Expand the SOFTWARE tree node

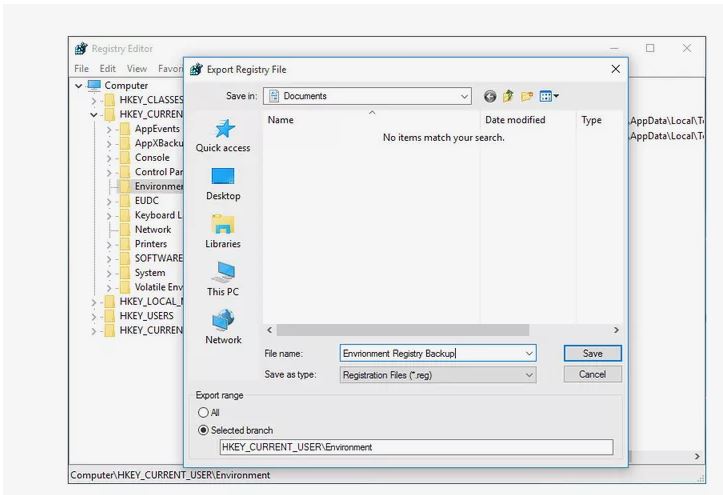coord(109,259)
